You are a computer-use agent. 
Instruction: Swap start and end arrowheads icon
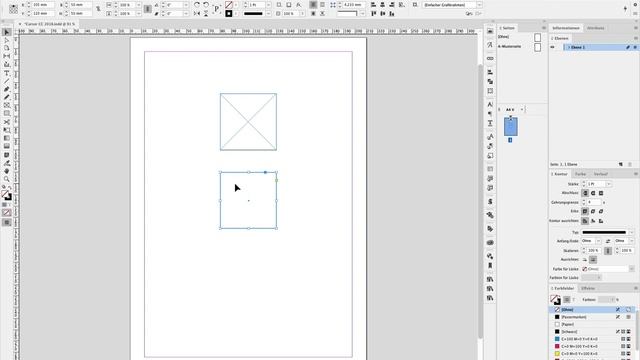click(x=608, y=241)
